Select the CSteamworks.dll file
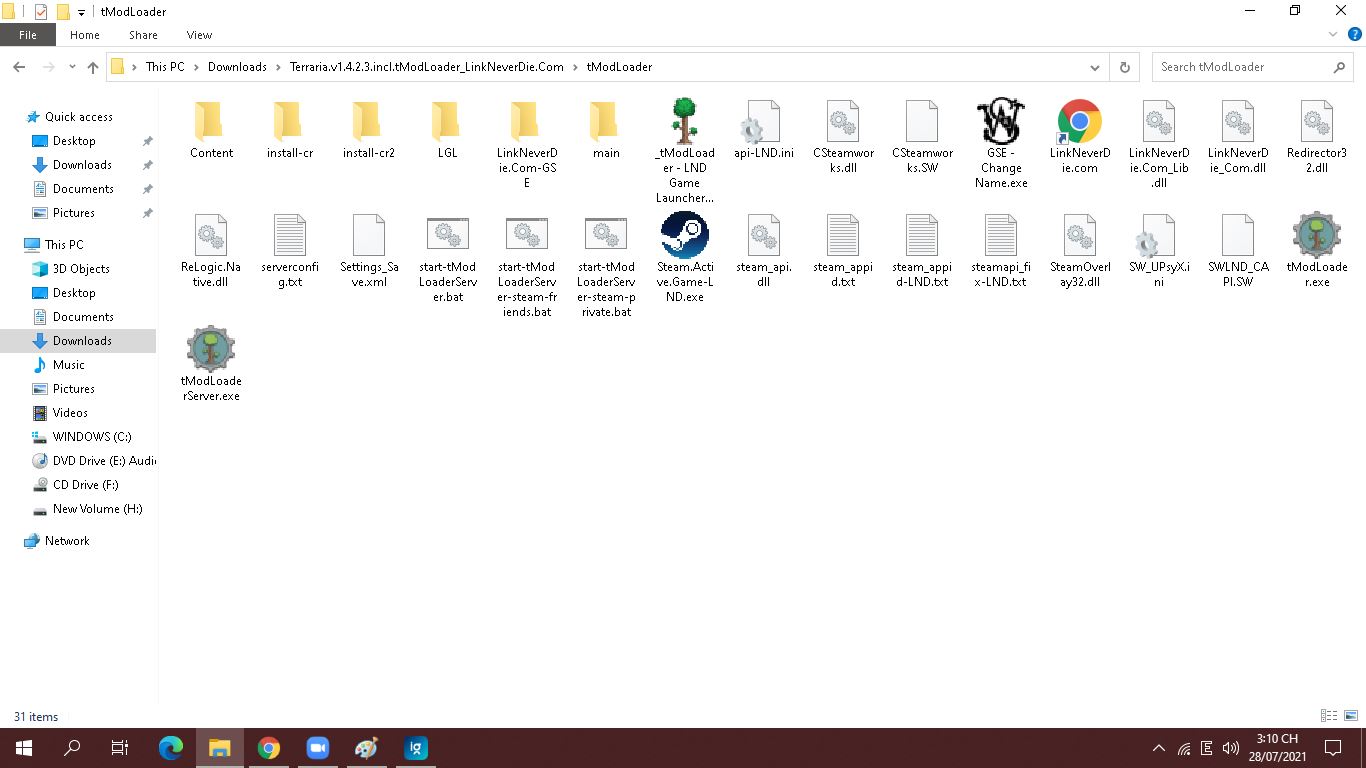 coord(843,124)
